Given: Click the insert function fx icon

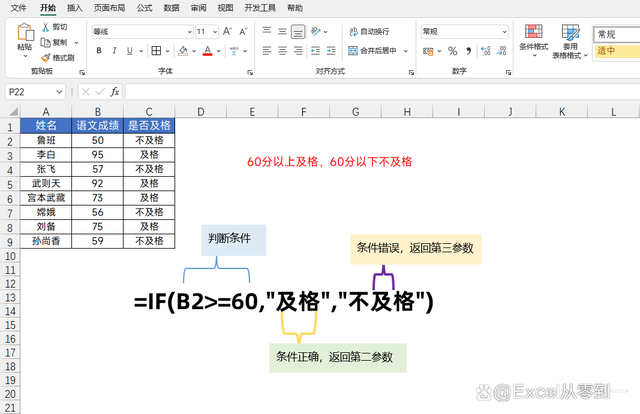Looking at the screenshot, I should point(115,91).
